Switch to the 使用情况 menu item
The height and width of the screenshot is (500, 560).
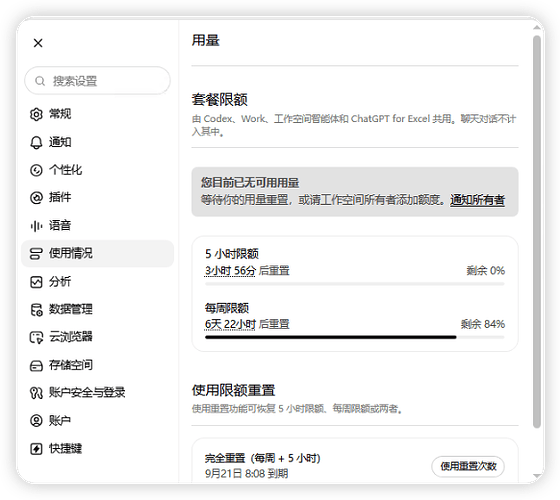tap(98, 254)
